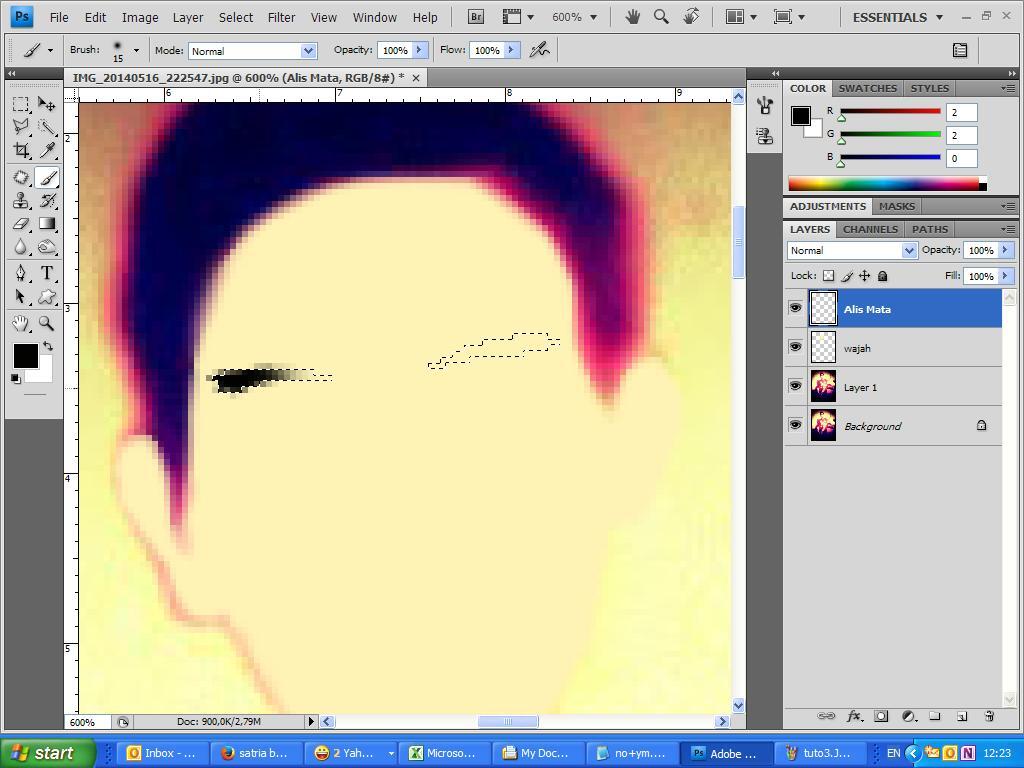
Task: Select the Eraser tool
Action: [21, 223]
